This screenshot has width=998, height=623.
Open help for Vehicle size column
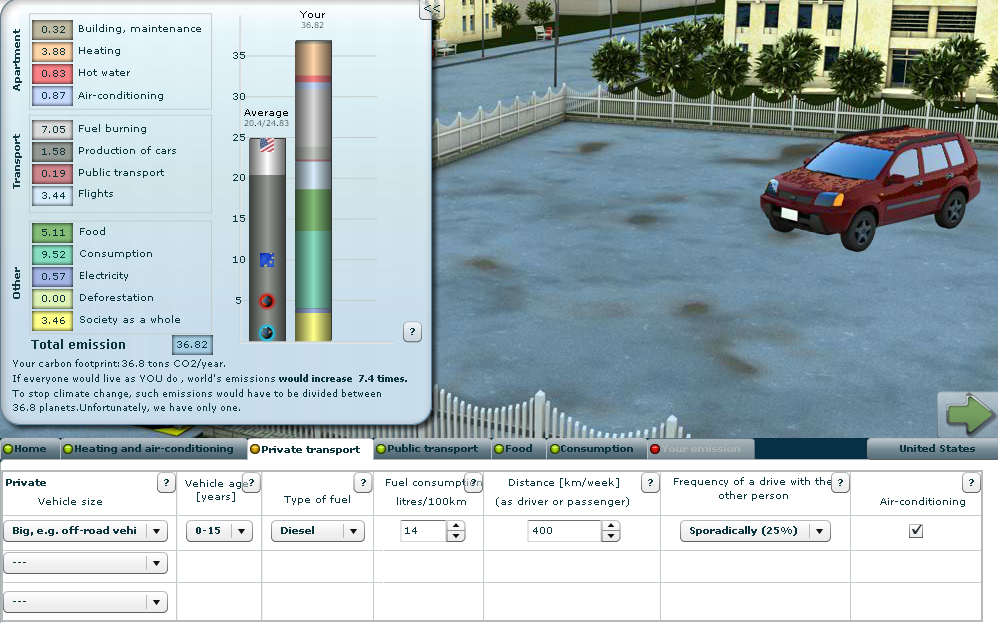tap(167, 483)
